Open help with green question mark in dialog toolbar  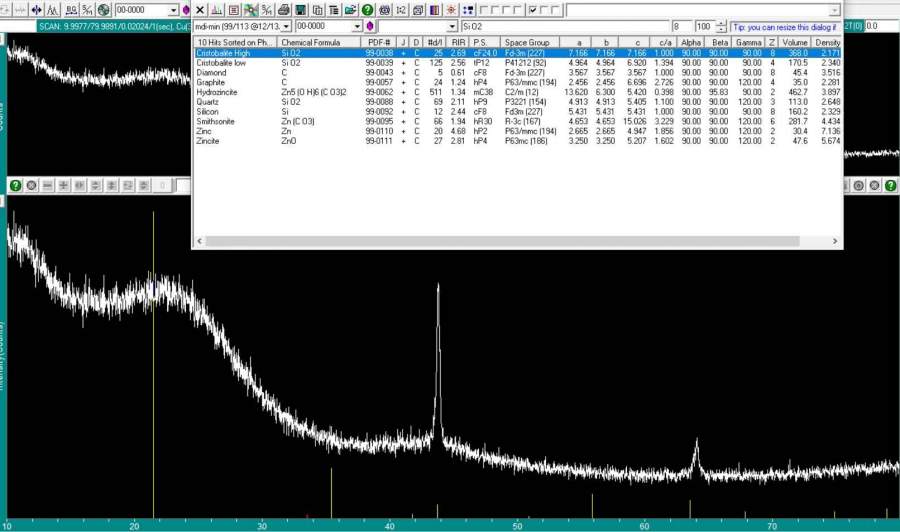point(367,10)
